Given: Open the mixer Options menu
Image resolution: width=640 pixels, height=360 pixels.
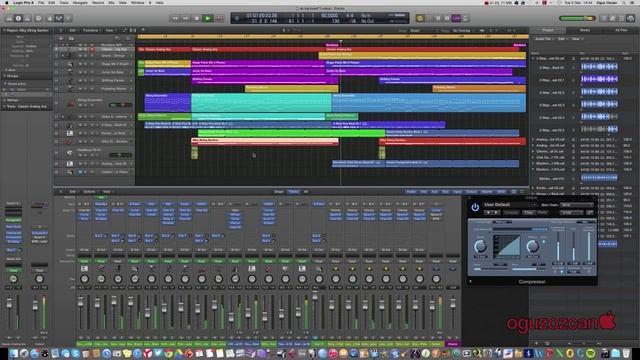Looking at the screenshot, I should (89, 191).
